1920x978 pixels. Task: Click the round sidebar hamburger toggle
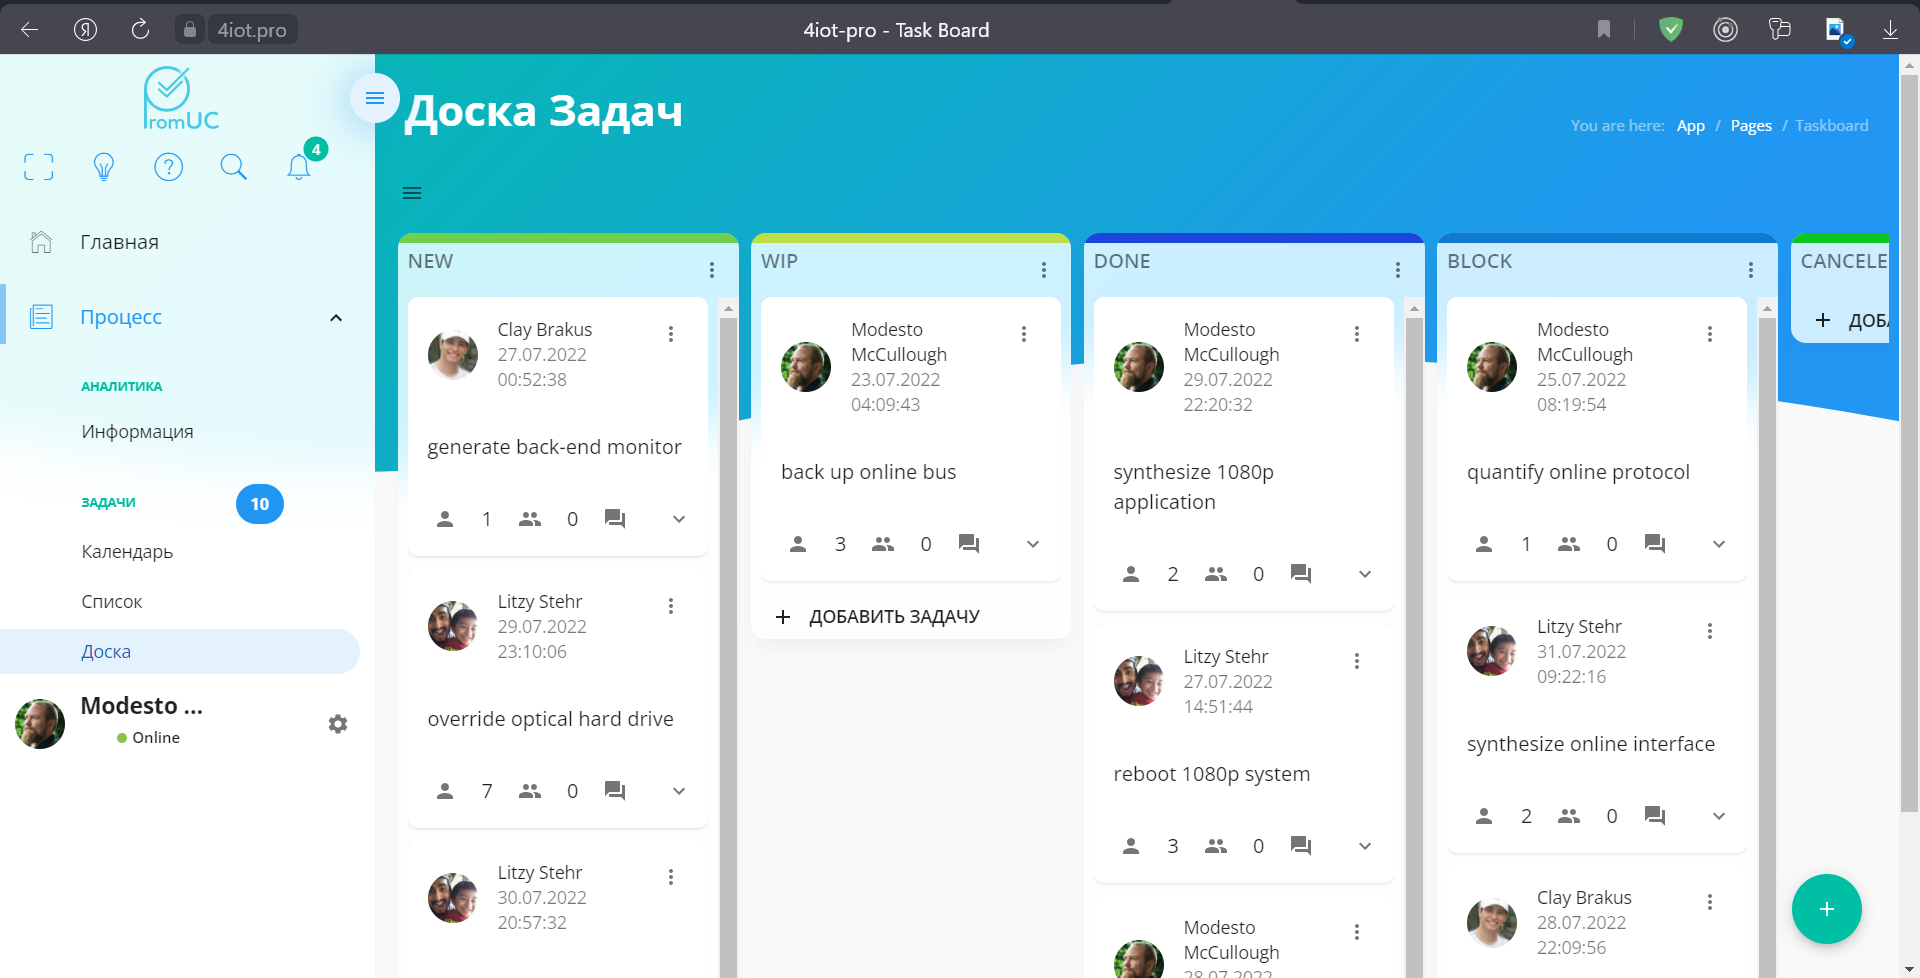point(375,98)
